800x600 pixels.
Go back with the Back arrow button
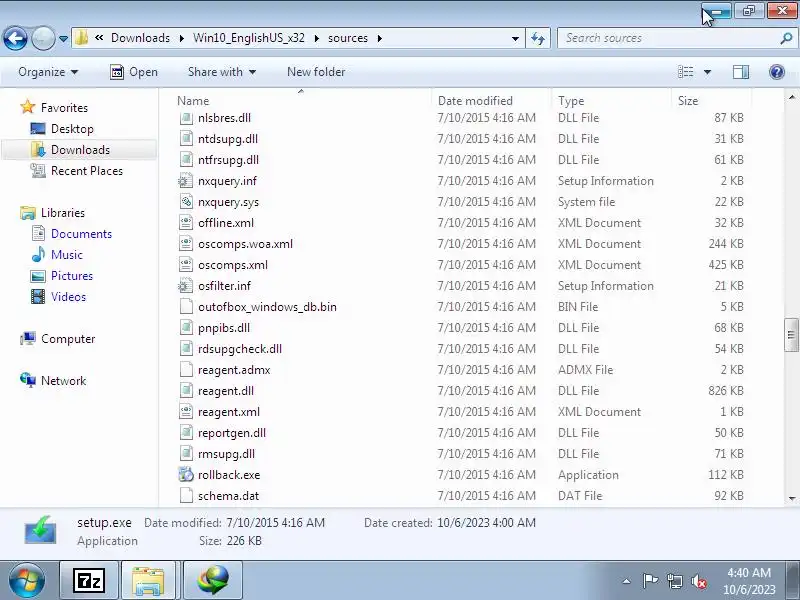(15, 38)
